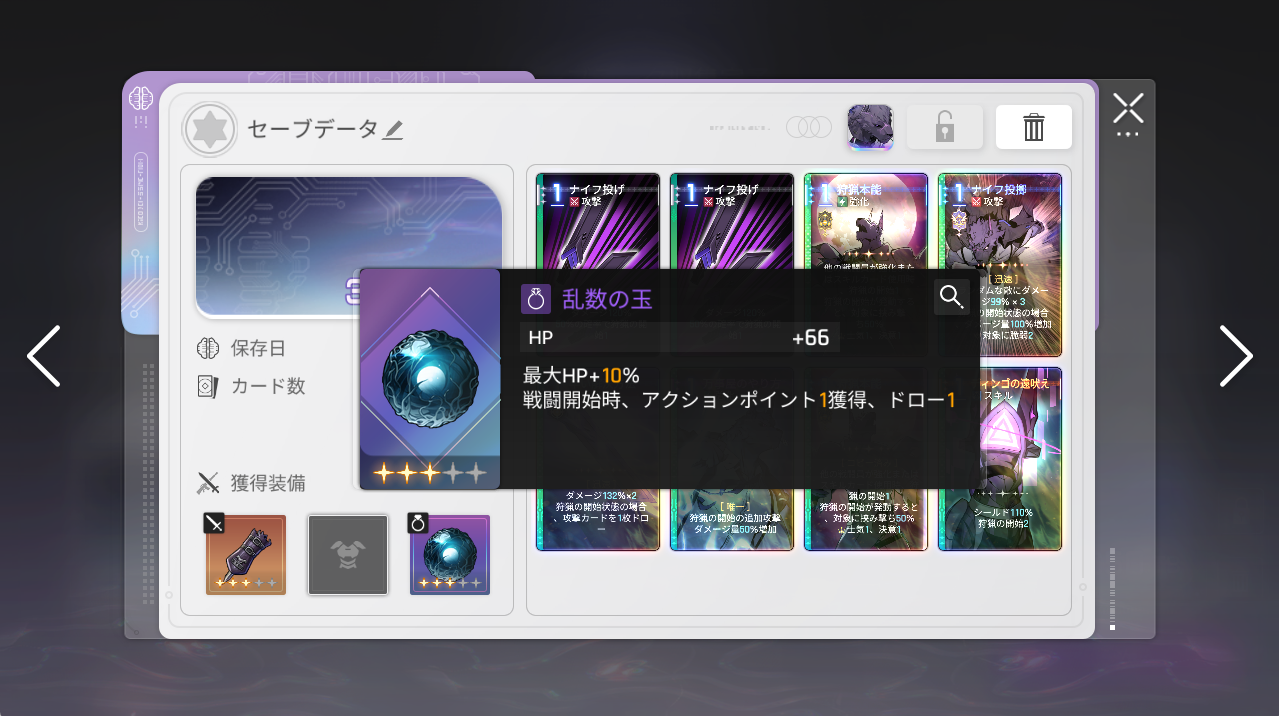Click the hexagram emblem beside セーブデータ

[210, 130]
